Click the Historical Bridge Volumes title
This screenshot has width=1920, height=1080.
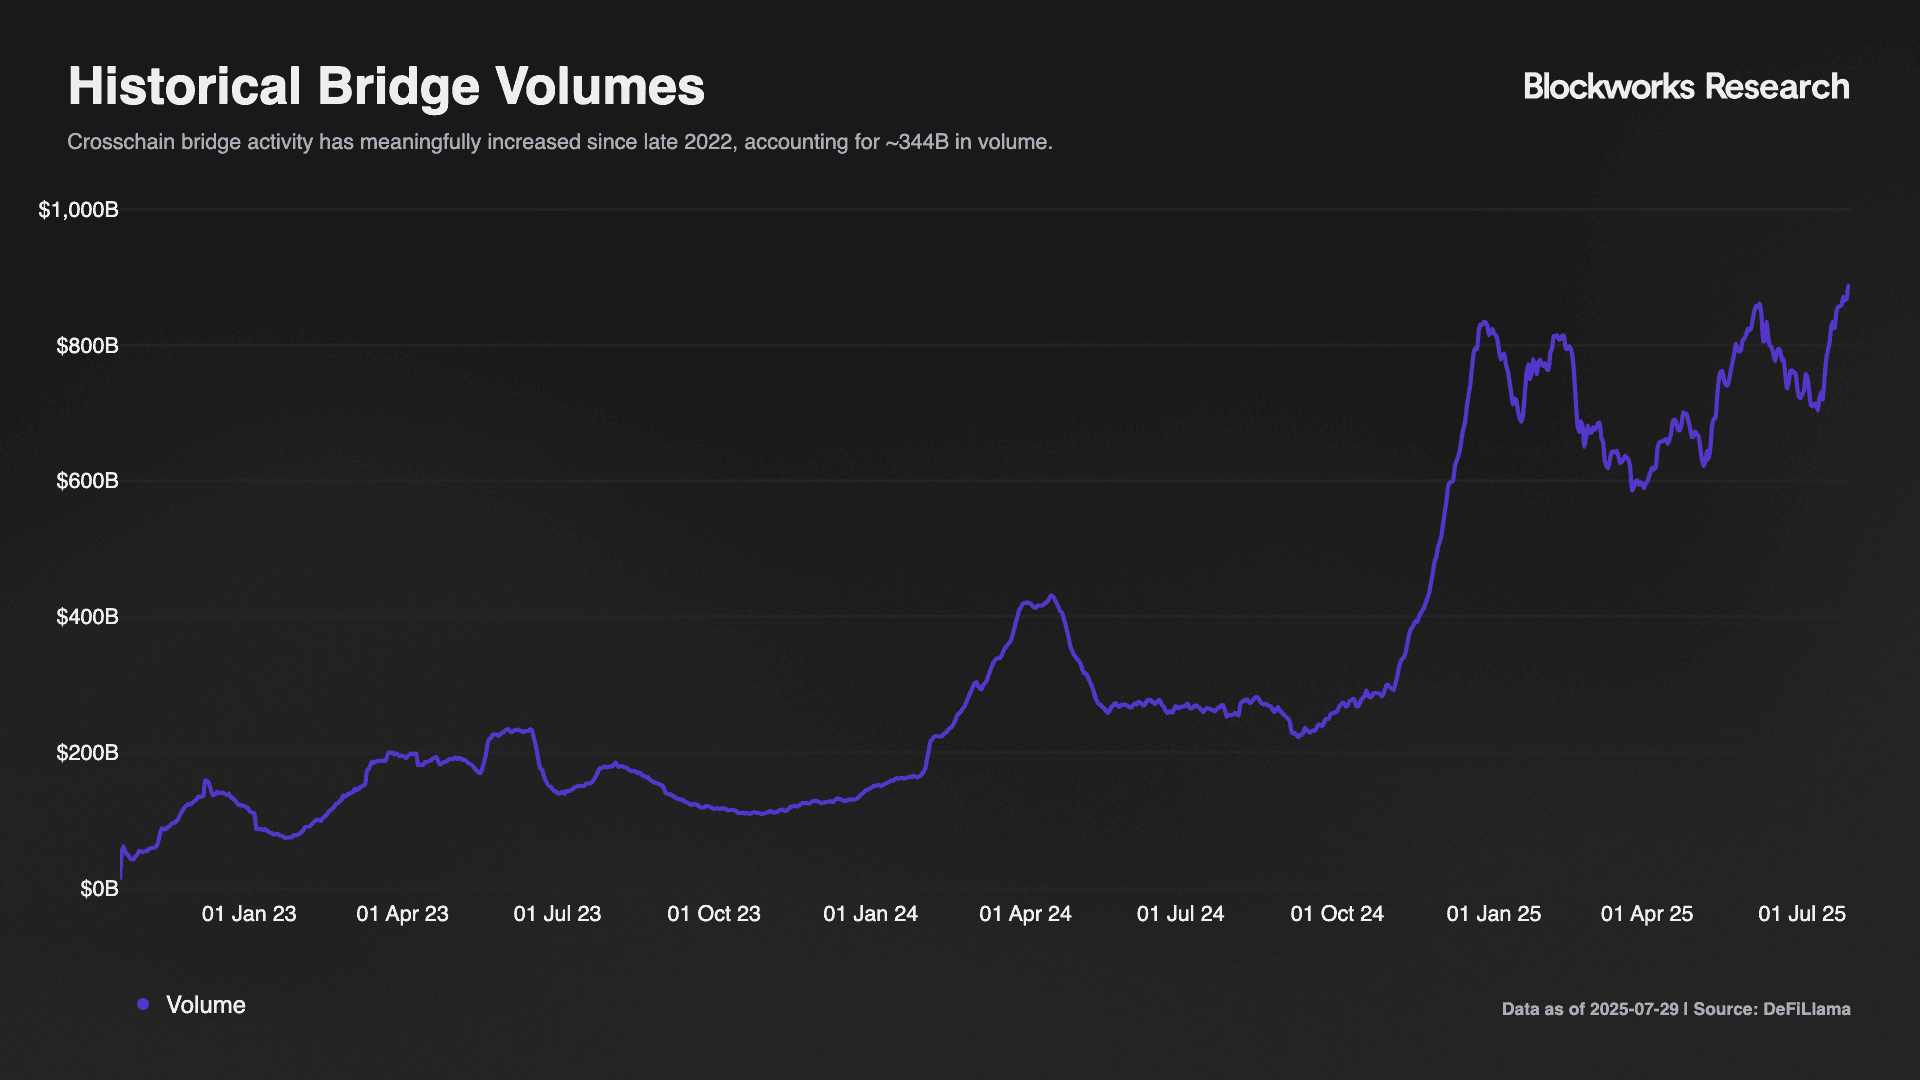coord(386,87)
